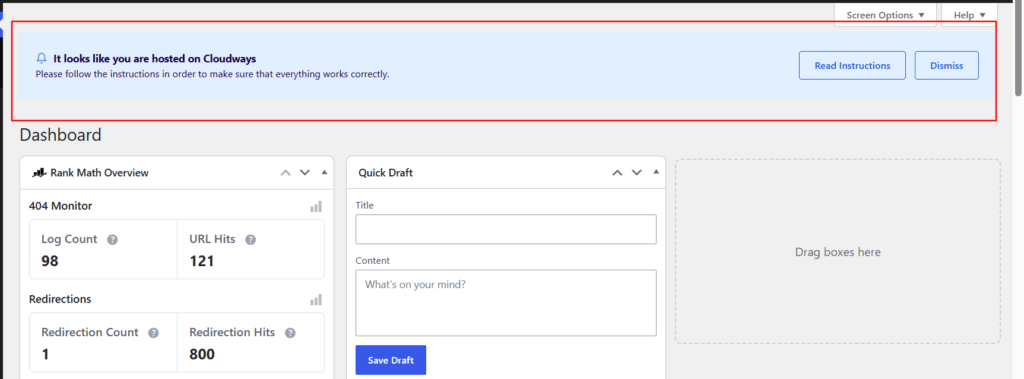1024x379 pixels.
Task: Focus the Quick Draft Title field
Action: (505, 229)
